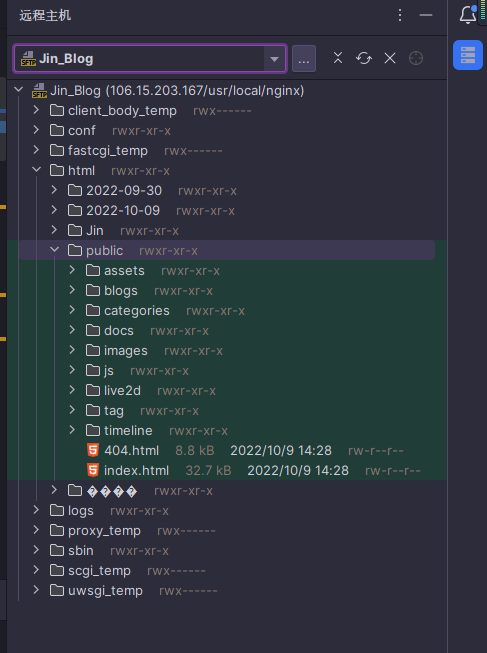Screen dimensions: 487x653
Task: Click the blue remote host sidebar icon
Action: click(468, 55)
